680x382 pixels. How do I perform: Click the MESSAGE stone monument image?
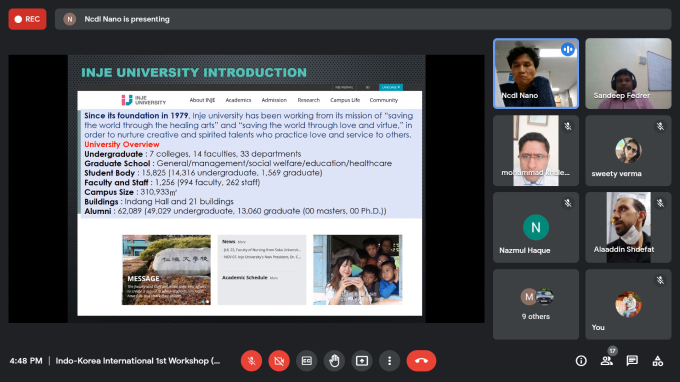click(167, 270)
